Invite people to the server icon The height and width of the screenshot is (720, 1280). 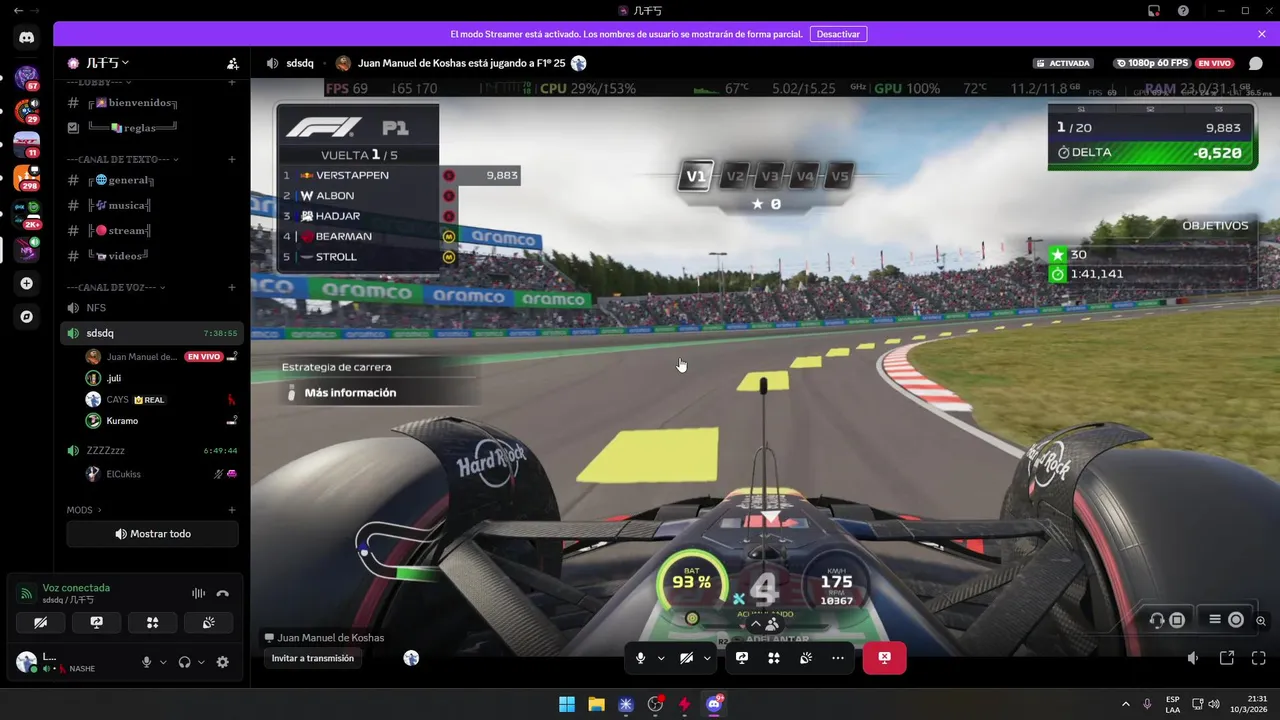pos(232,63)
